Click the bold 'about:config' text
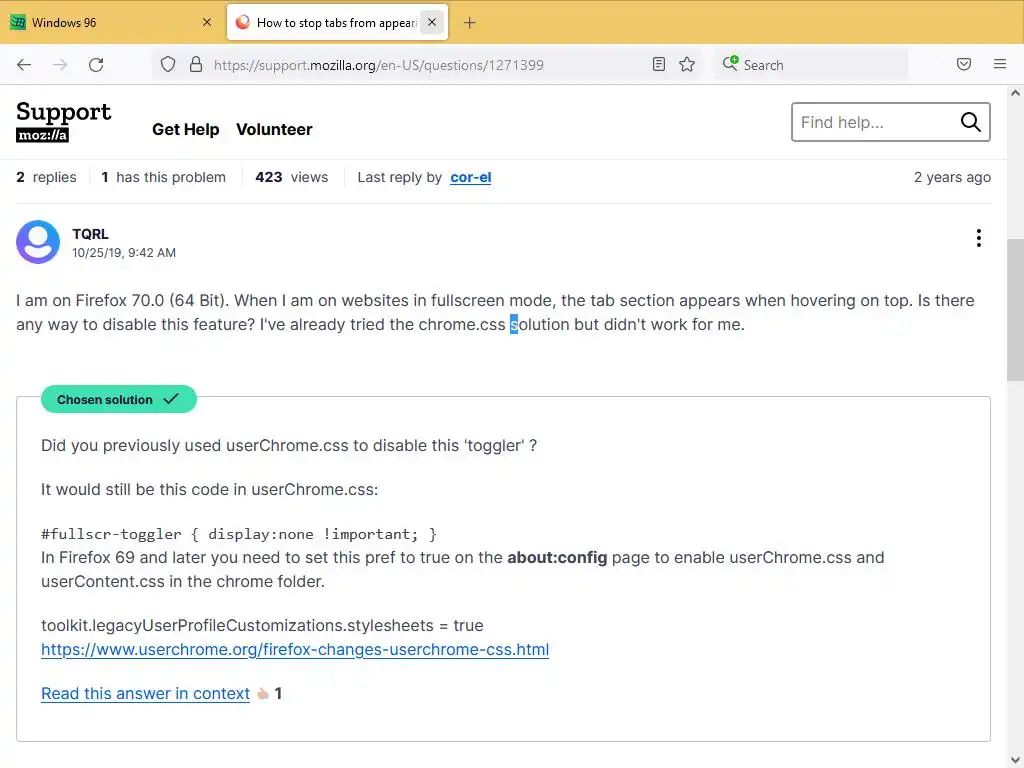 (557, 558)
